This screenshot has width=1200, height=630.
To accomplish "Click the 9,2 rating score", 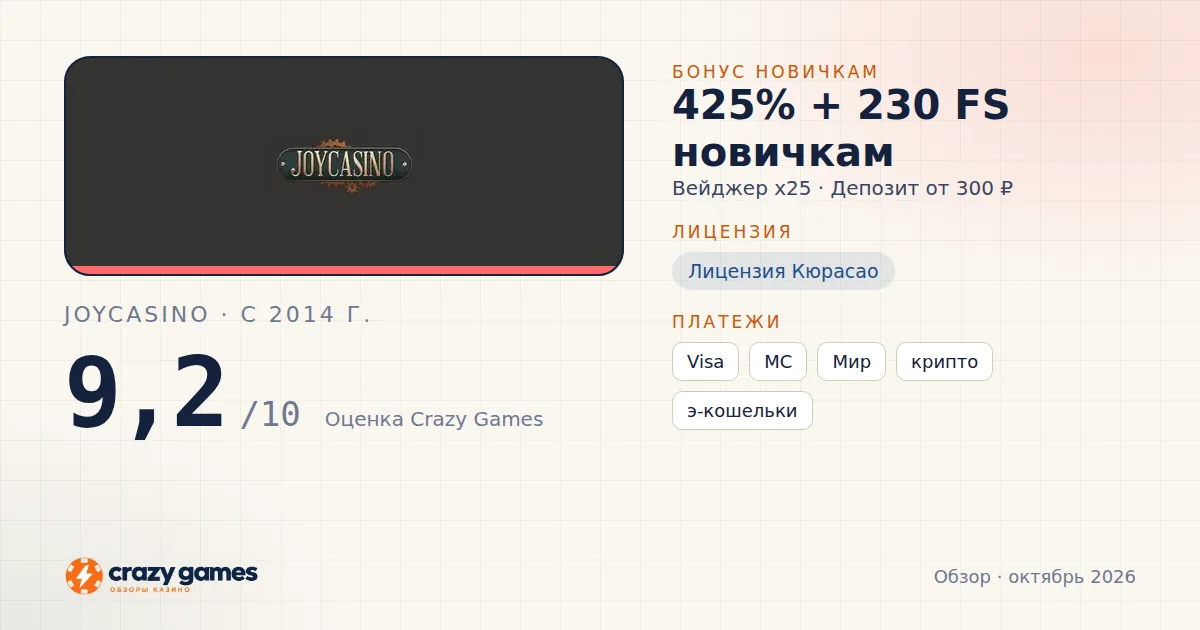I will (146, 395).
